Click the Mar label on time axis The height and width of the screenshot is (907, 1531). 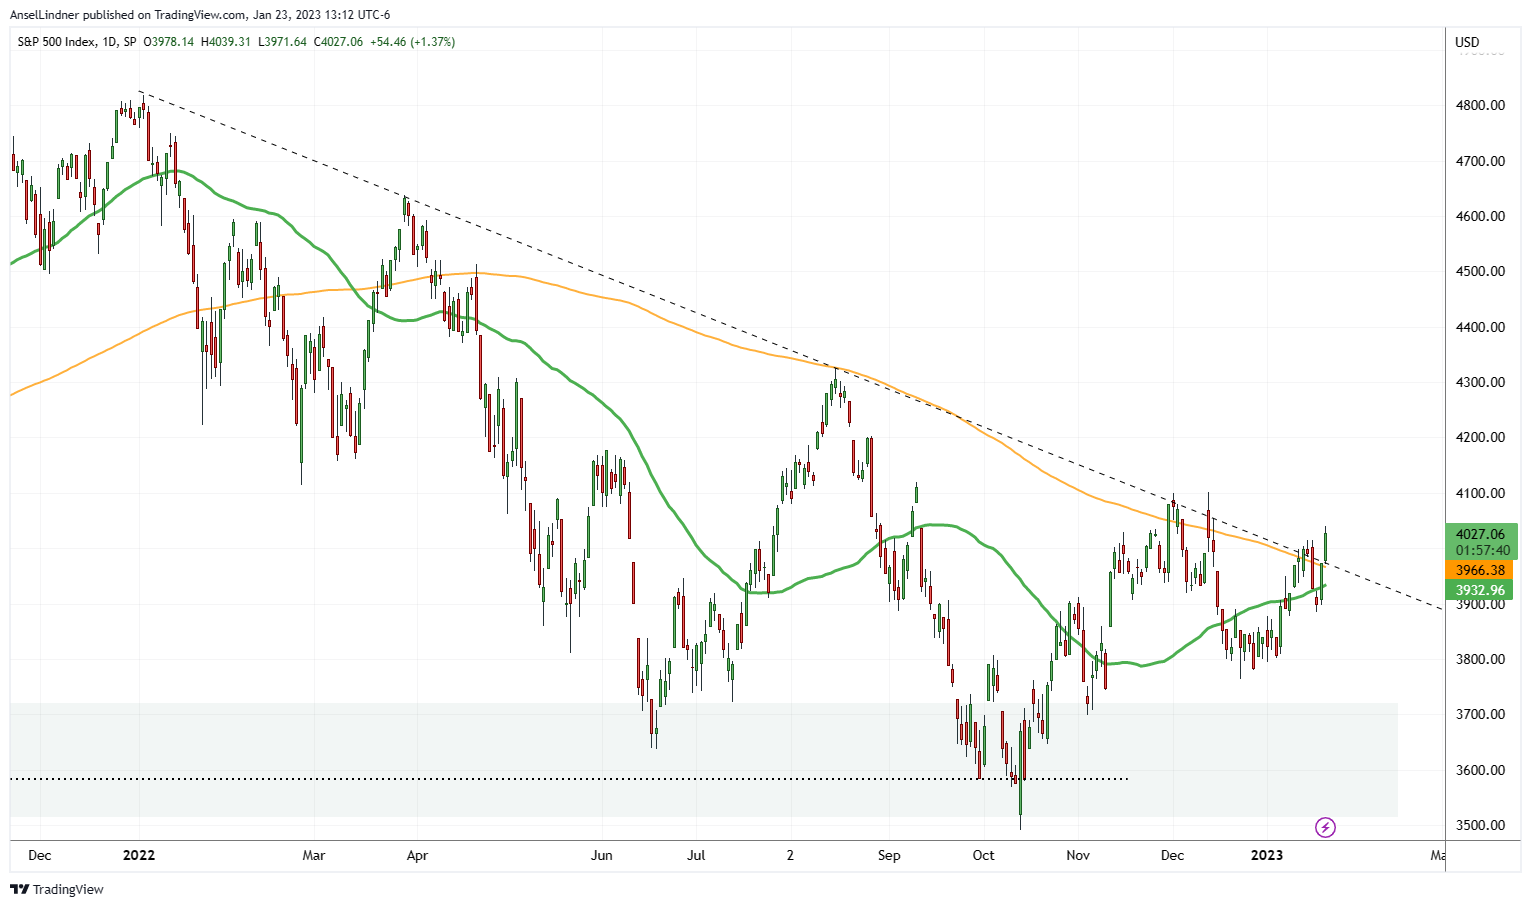coord(314,855)
